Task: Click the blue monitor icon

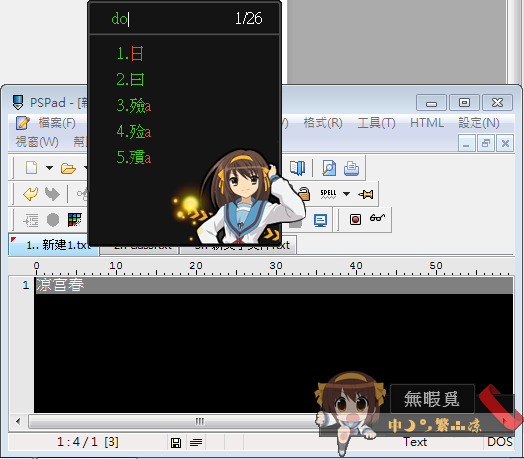Action: point(320,220)
